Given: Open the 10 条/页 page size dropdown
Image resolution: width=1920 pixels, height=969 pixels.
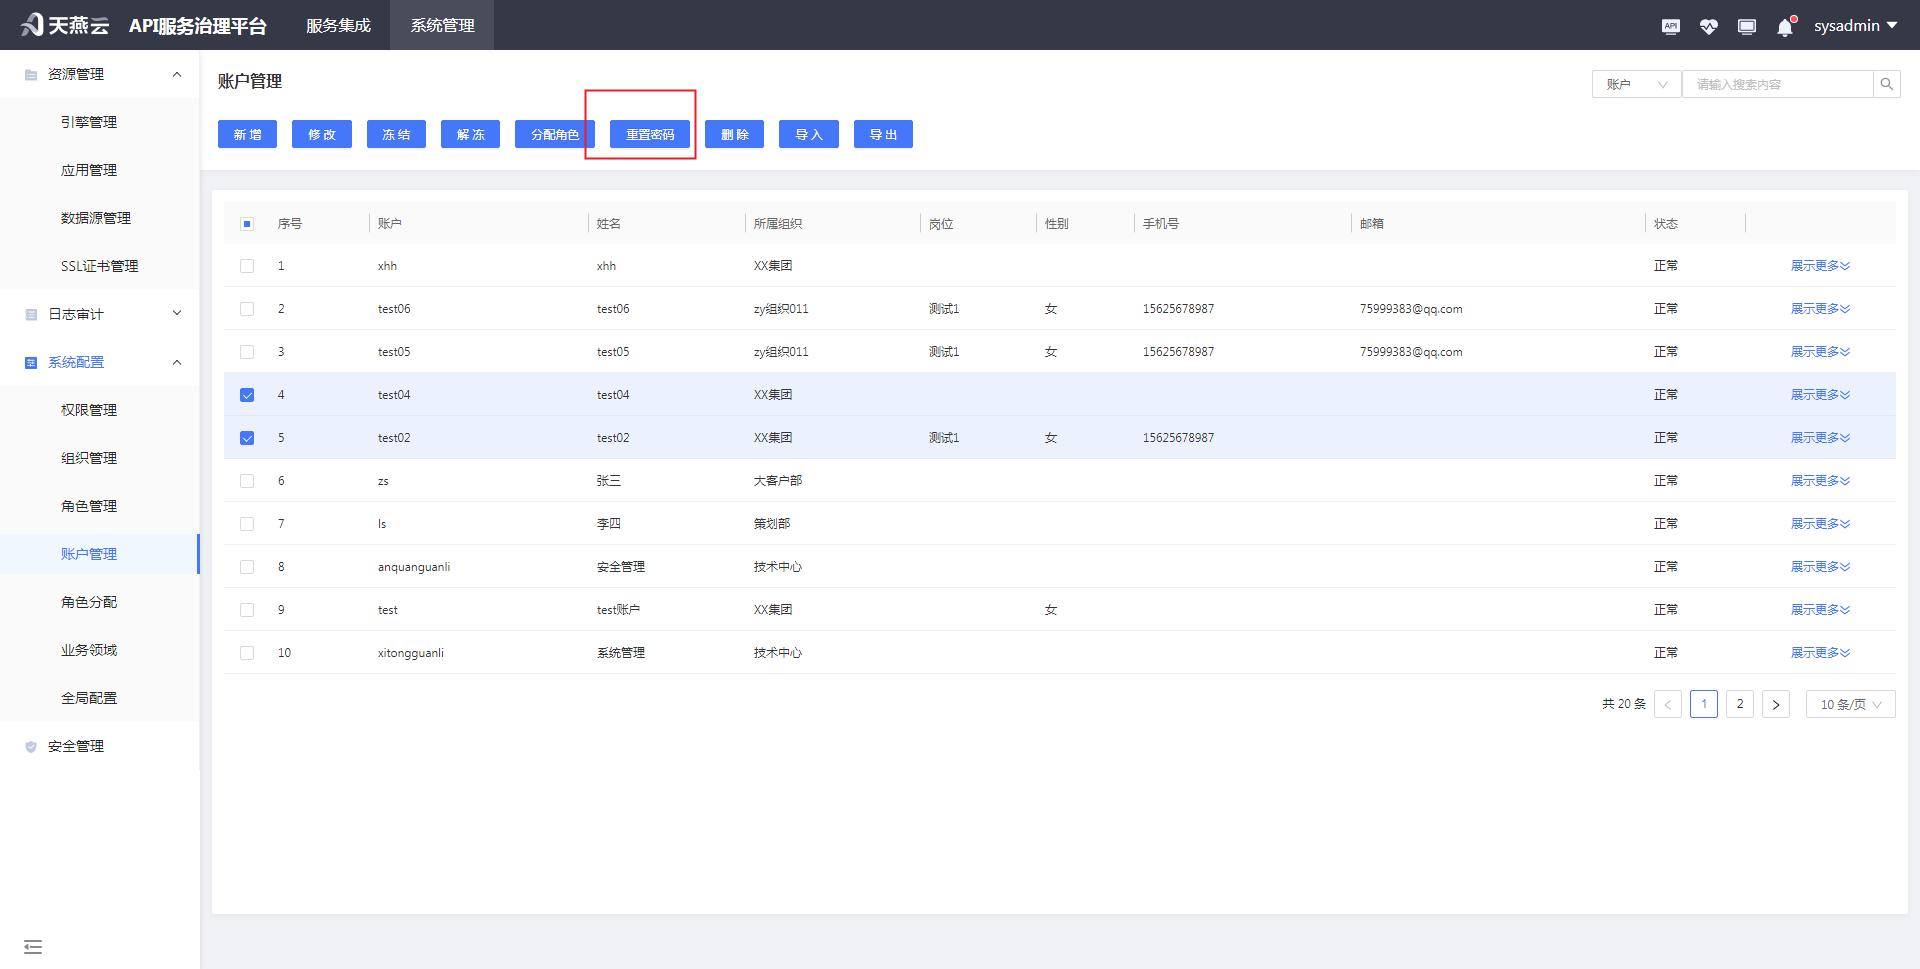Looking at the screenshot, I should point(1849,704).
